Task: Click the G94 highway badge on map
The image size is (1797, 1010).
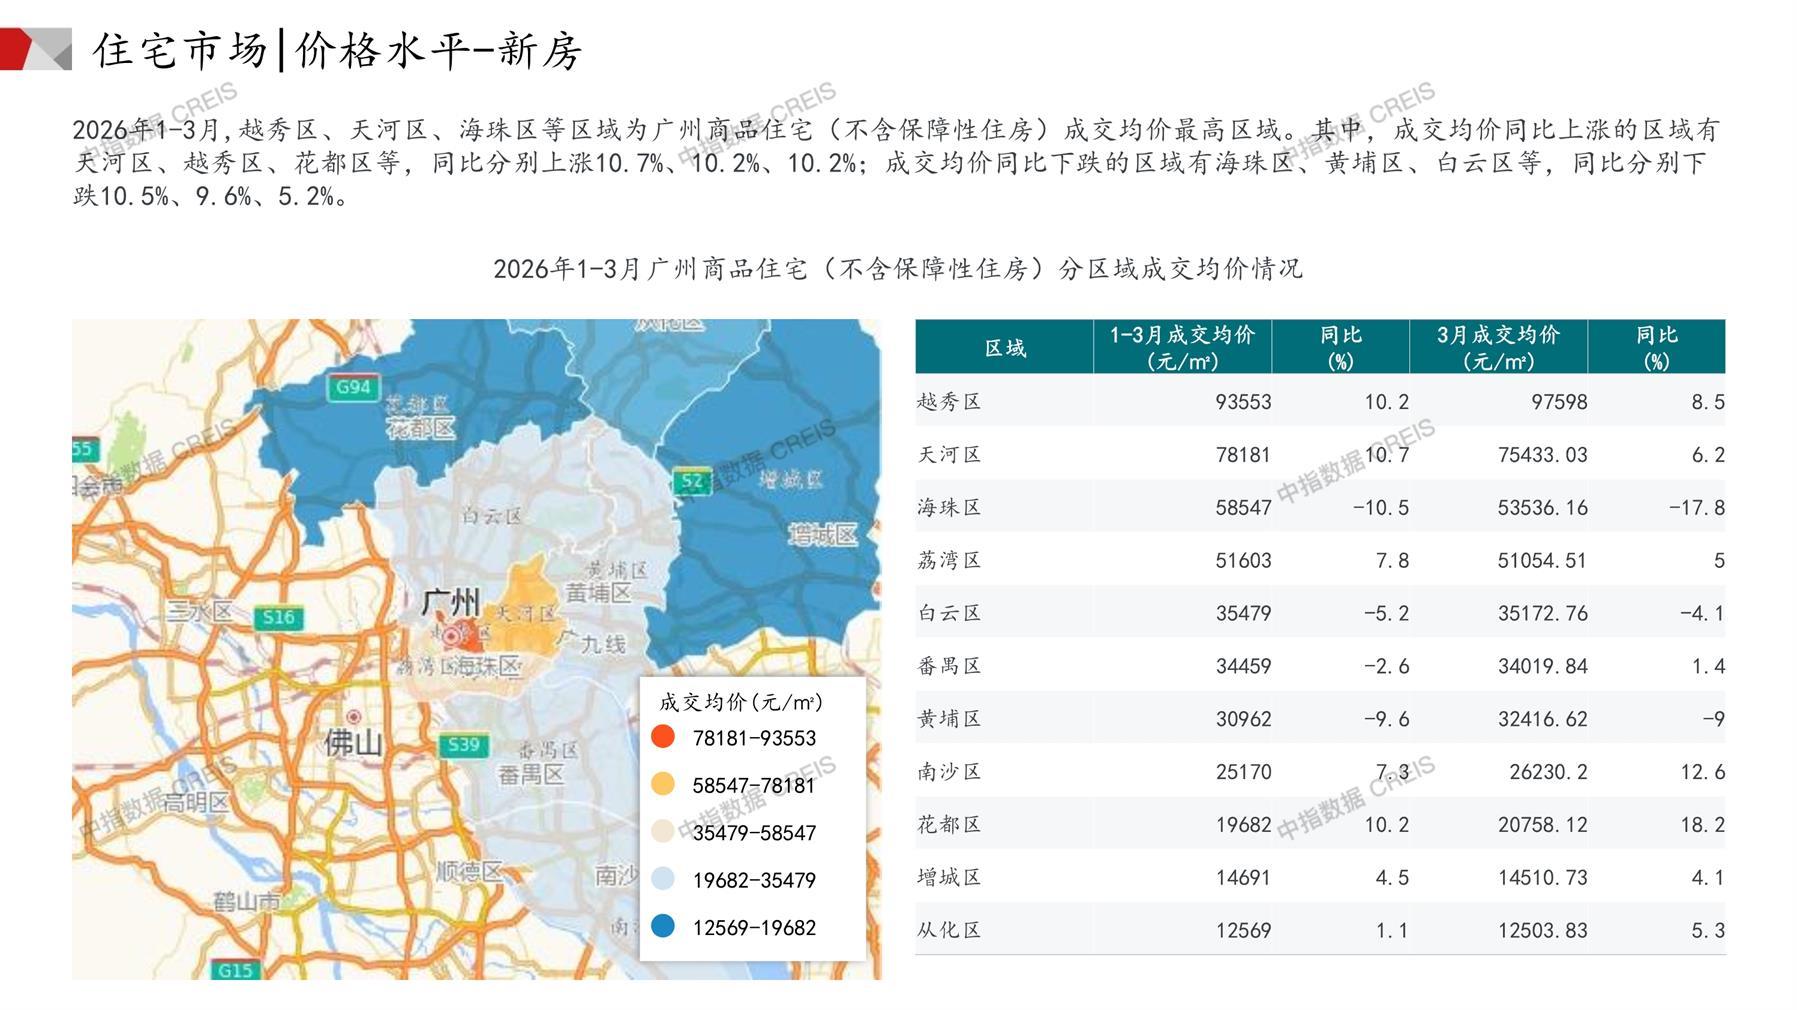Action: click(x=353, y=387)
